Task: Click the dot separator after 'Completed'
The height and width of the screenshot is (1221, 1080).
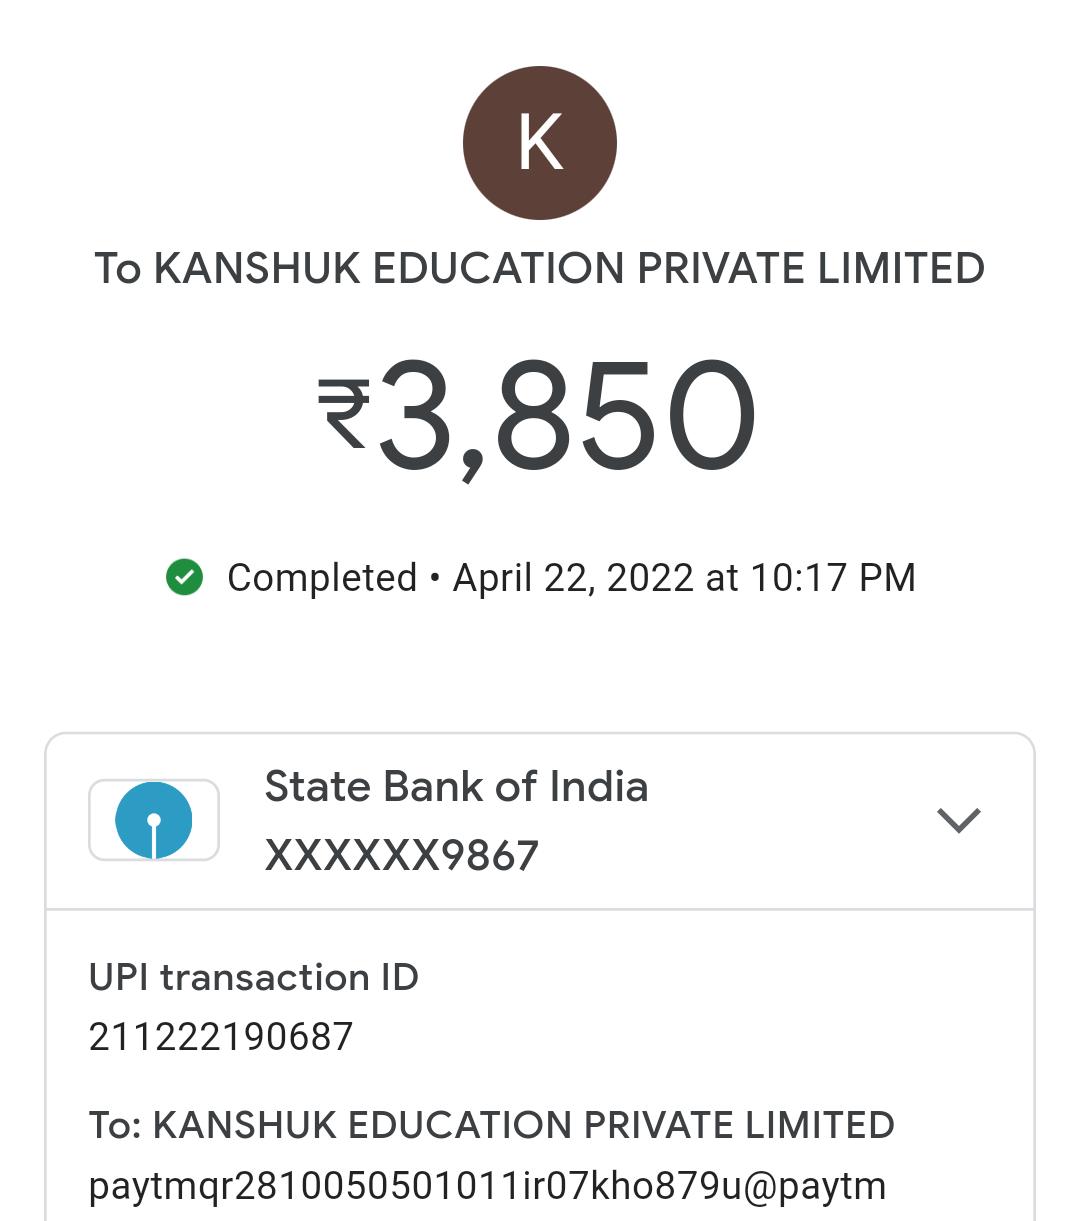Action: pos(435,578)
